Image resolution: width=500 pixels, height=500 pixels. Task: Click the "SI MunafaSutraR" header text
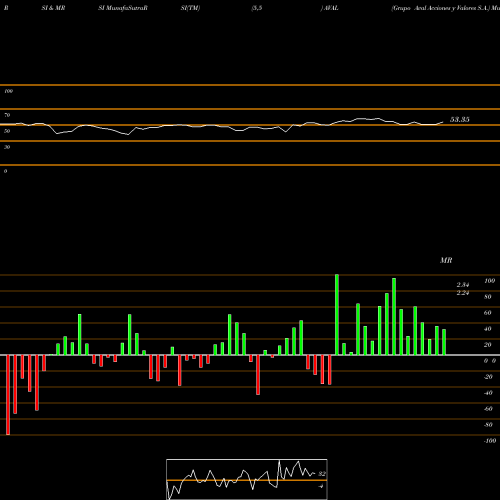pos(123,8)
